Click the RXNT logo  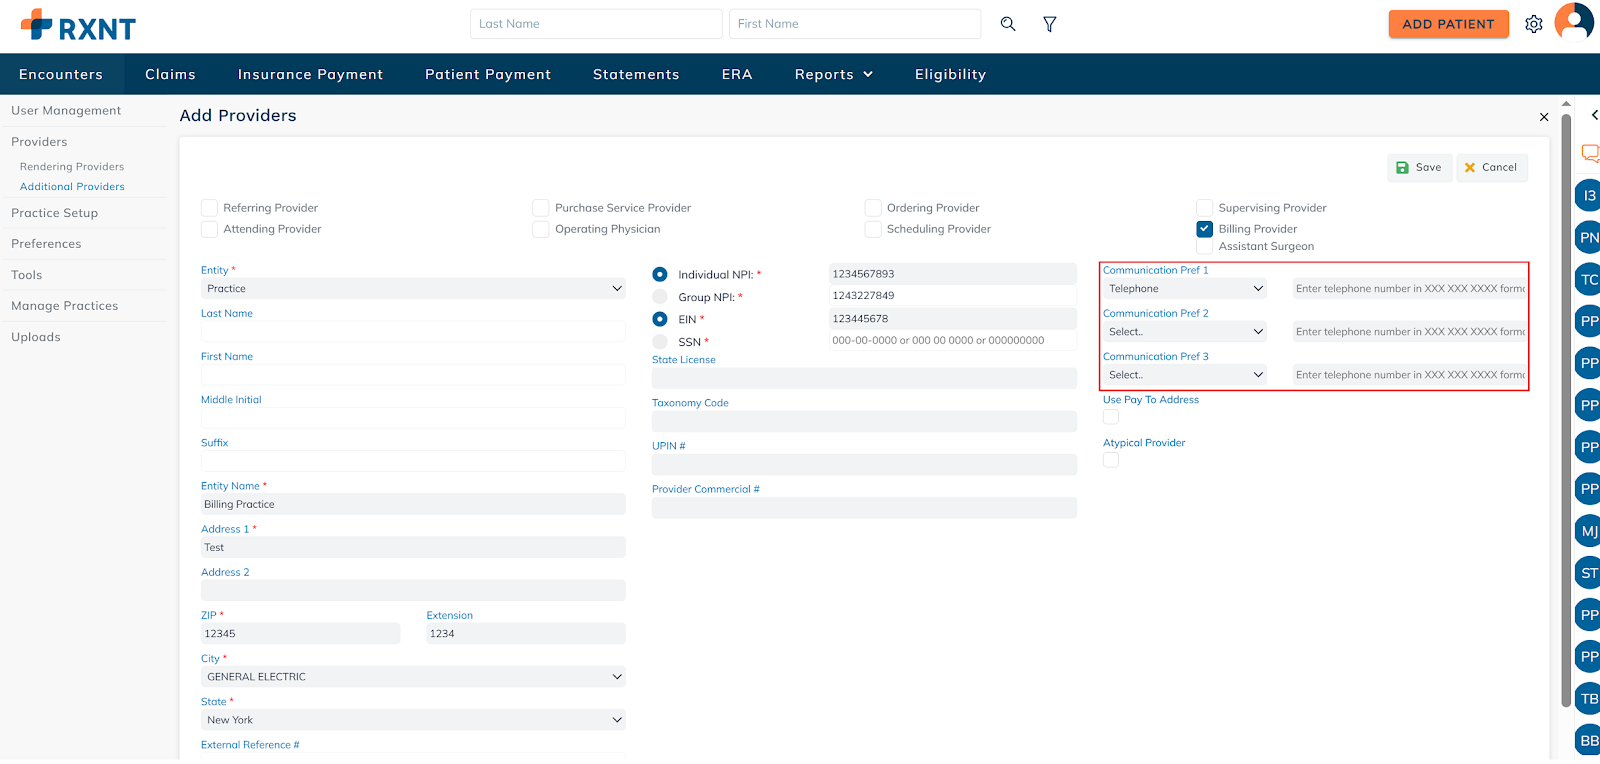click(78, 26)
